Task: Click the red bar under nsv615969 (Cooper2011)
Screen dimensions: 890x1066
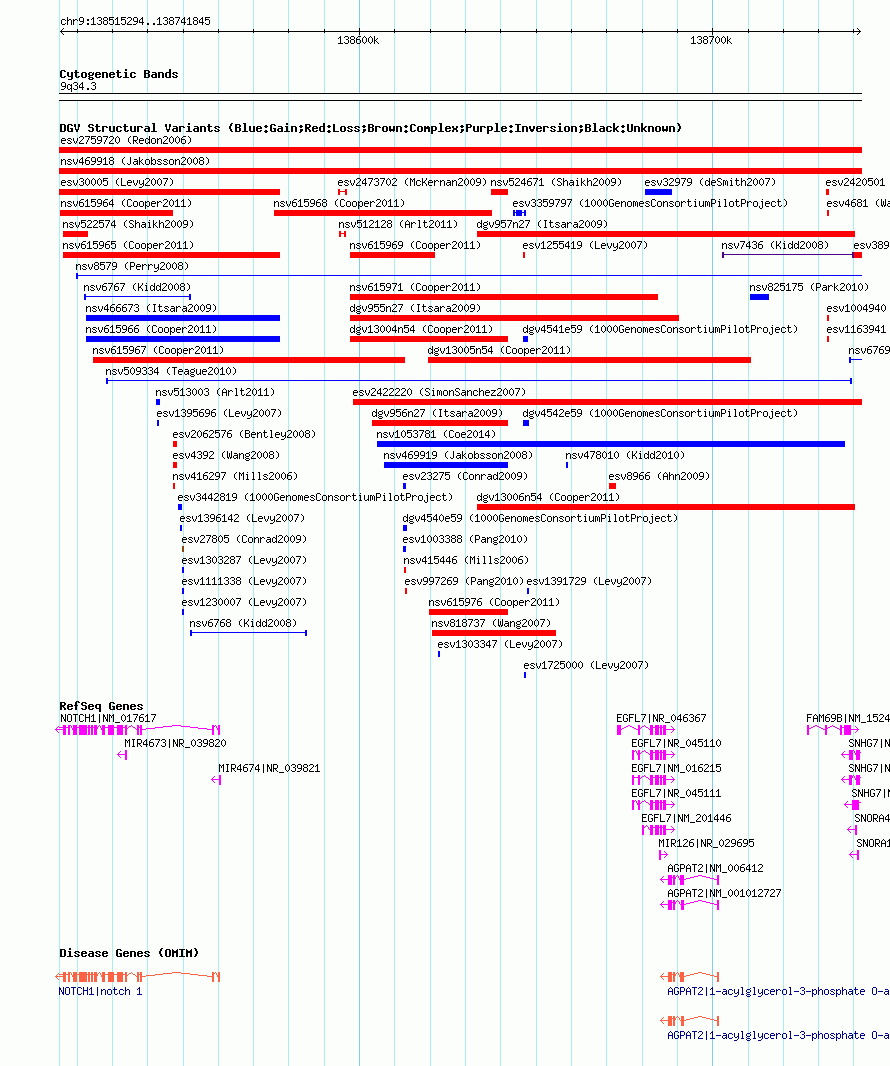Action: [392, 256]
